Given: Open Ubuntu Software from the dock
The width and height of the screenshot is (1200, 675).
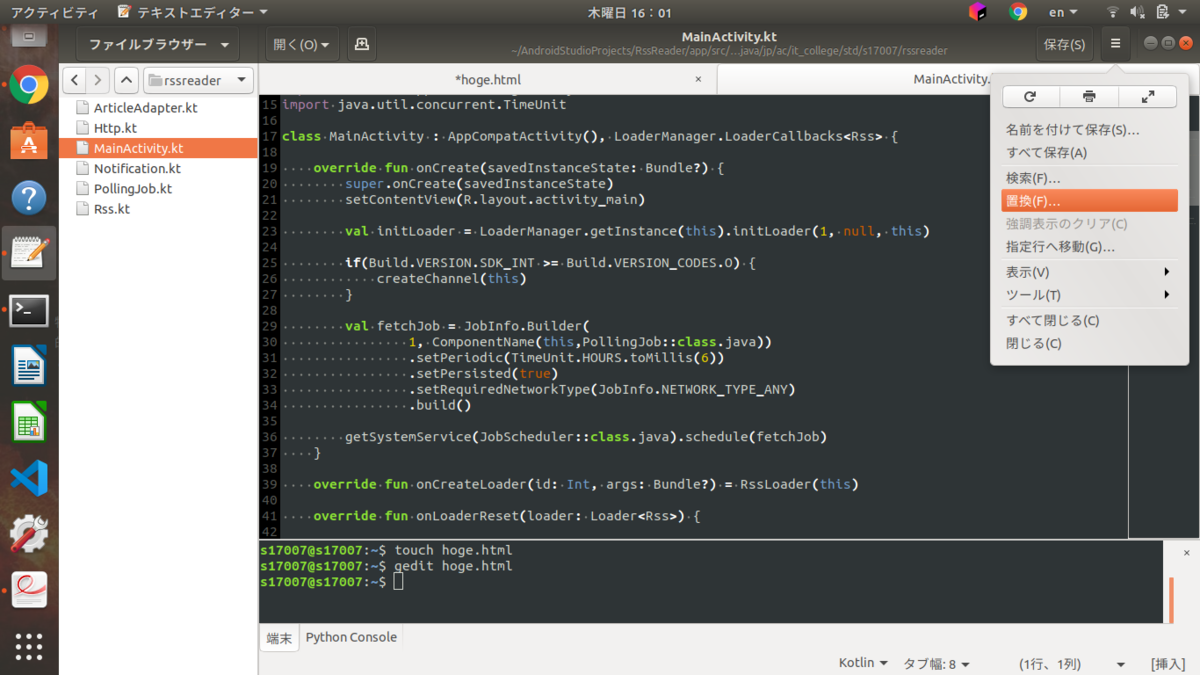Looking at the screenshot, I should (x=29, y=141).
